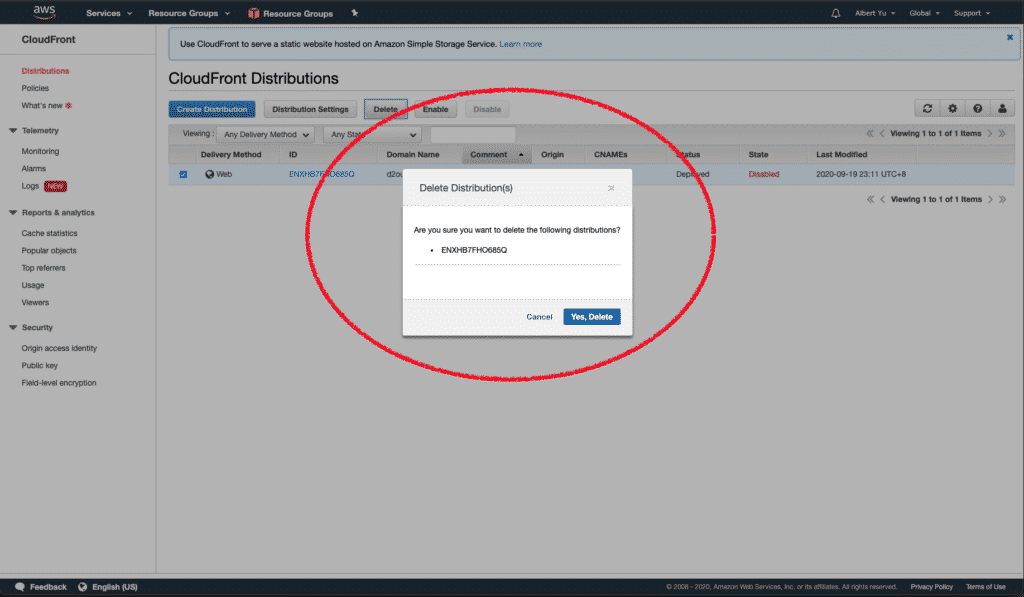Go to last page in lower pagination

coord(1002,199)
